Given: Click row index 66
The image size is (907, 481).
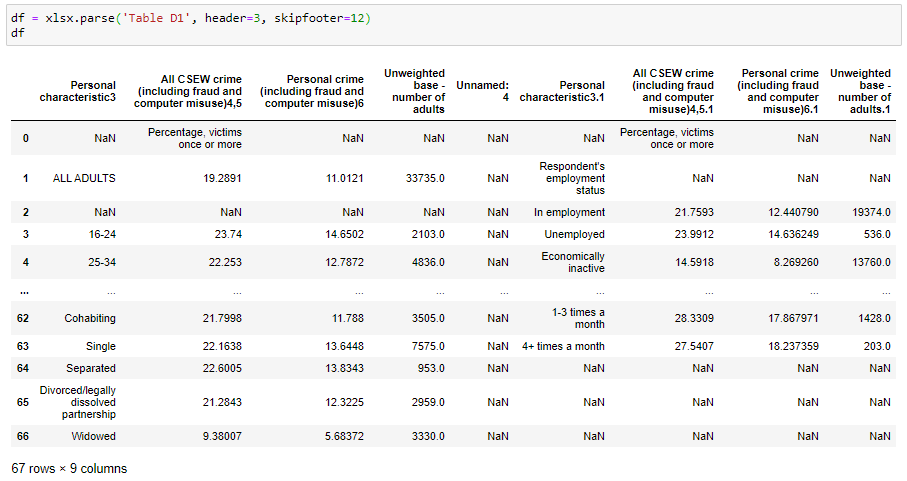Looking at the screenshot, I should (23, 436).
